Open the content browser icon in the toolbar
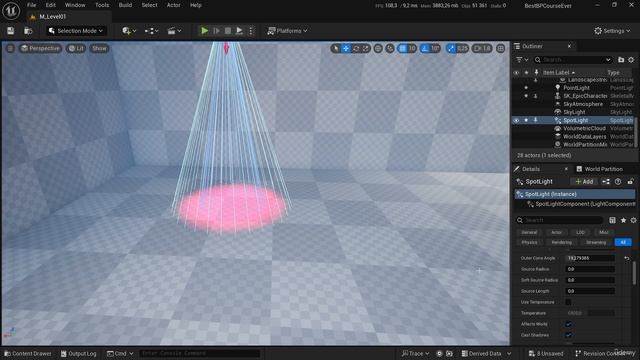 tap(28, 31)
